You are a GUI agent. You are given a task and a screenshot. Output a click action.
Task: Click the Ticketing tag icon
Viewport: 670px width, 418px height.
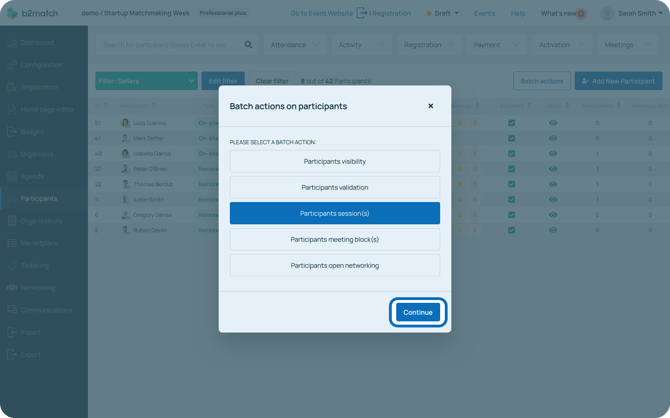(12, 265)
